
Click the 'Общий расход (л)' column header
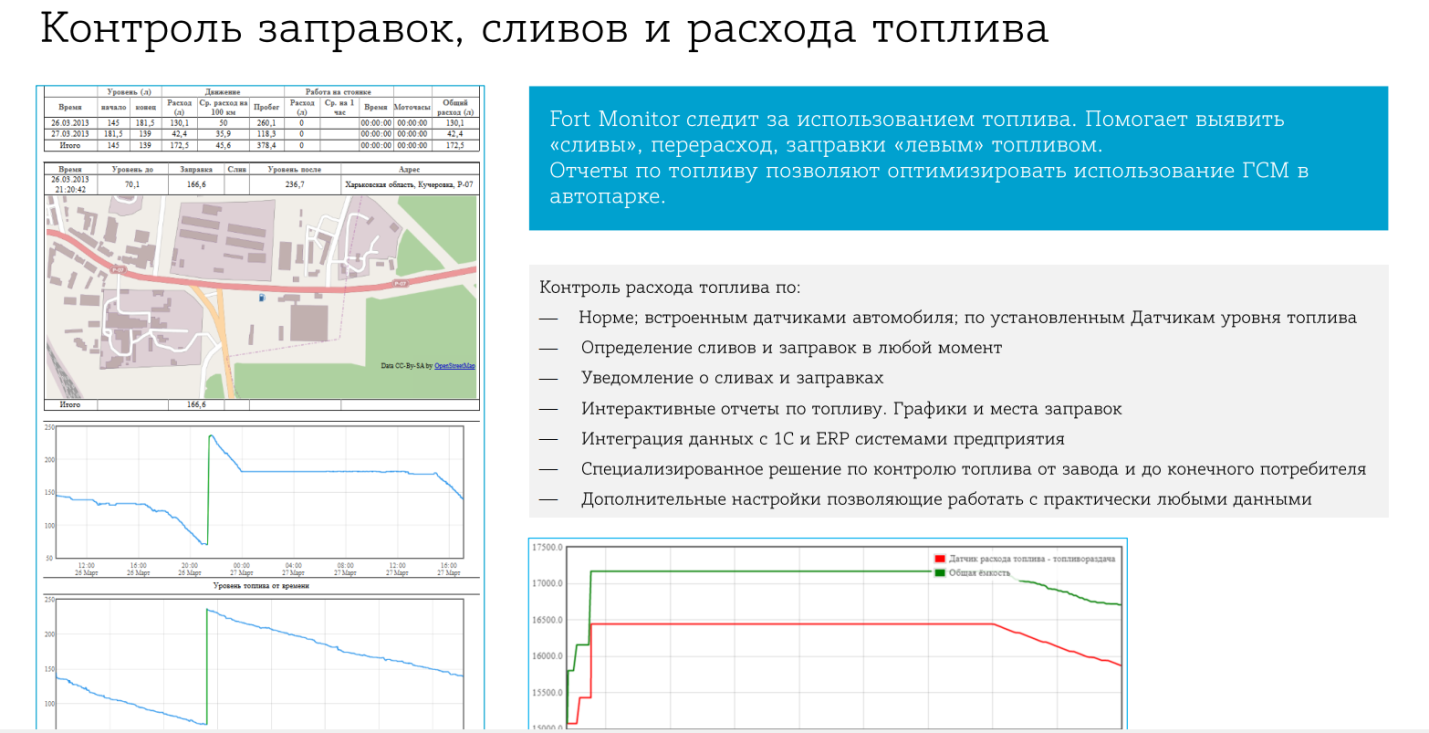pyautogui.click(x=455, y=107)
